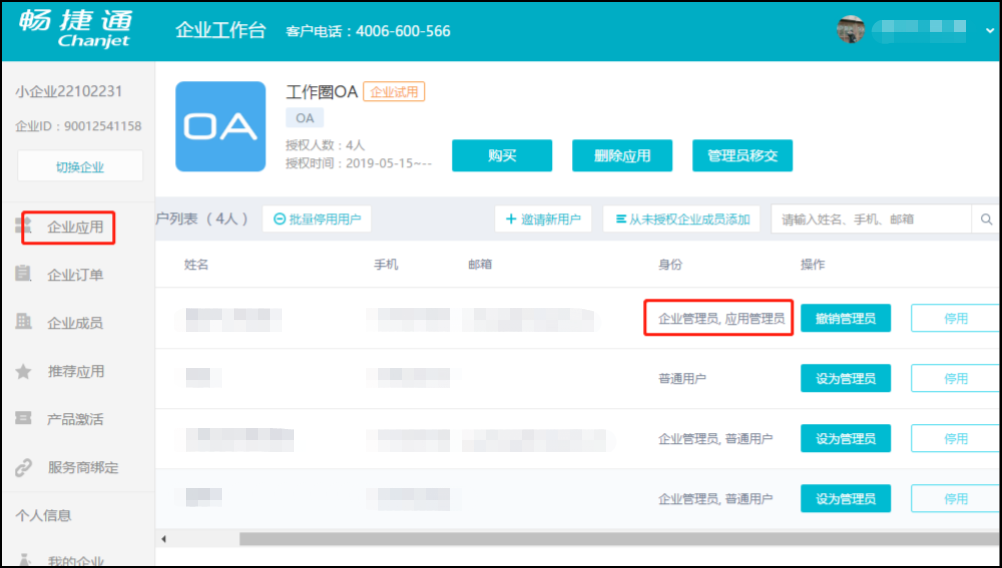This screenshot has width=1002, height=568.
Task: Click the 邮箱 column header
Action: [x=480, y=265]
